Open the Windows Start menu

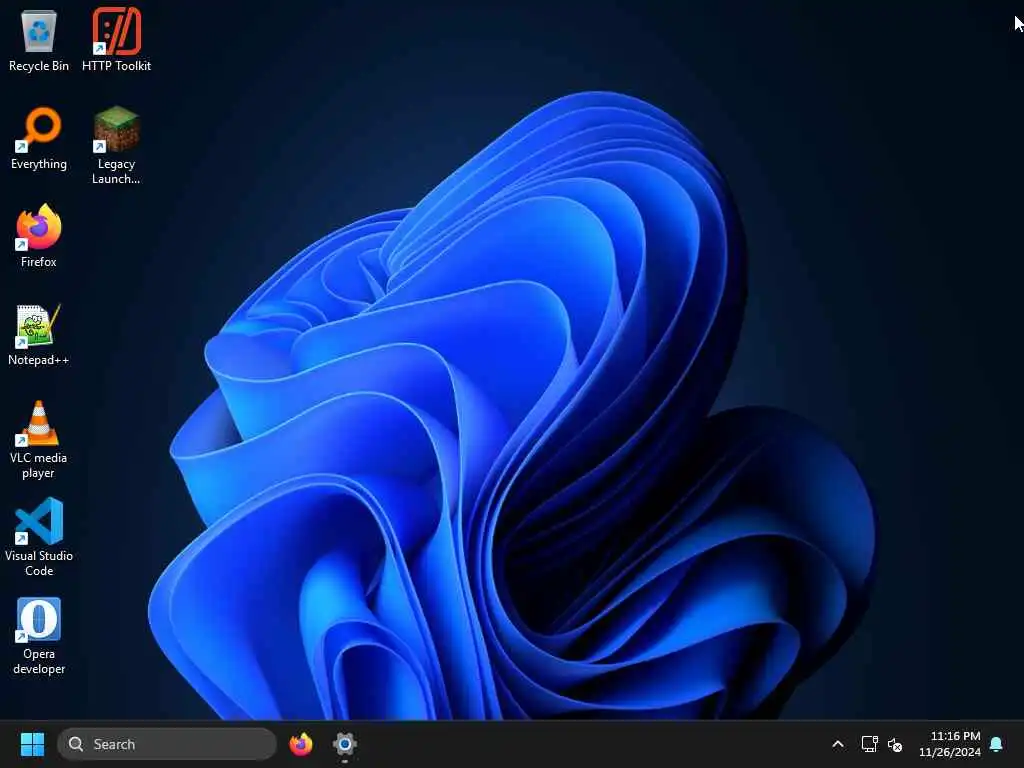coord(32,744)
